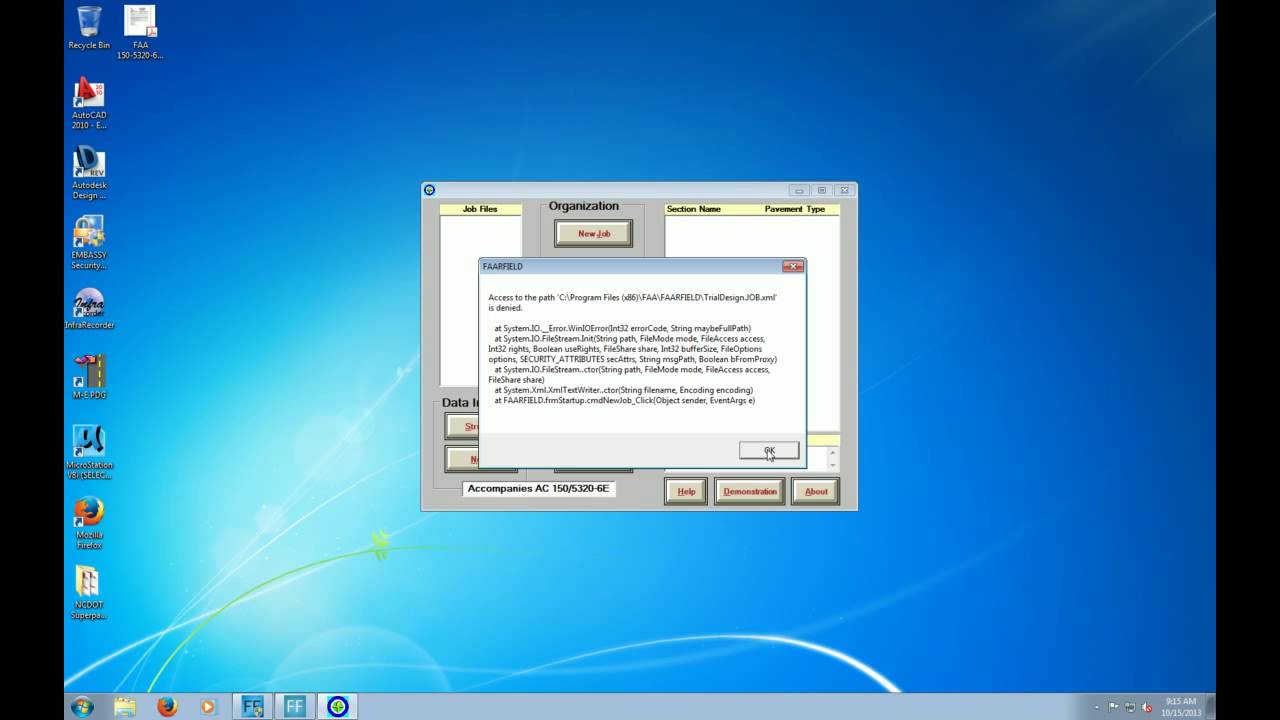Click the Section Name column header
The width and height of the screenshot is (1280, 720).
pos(694,209)
